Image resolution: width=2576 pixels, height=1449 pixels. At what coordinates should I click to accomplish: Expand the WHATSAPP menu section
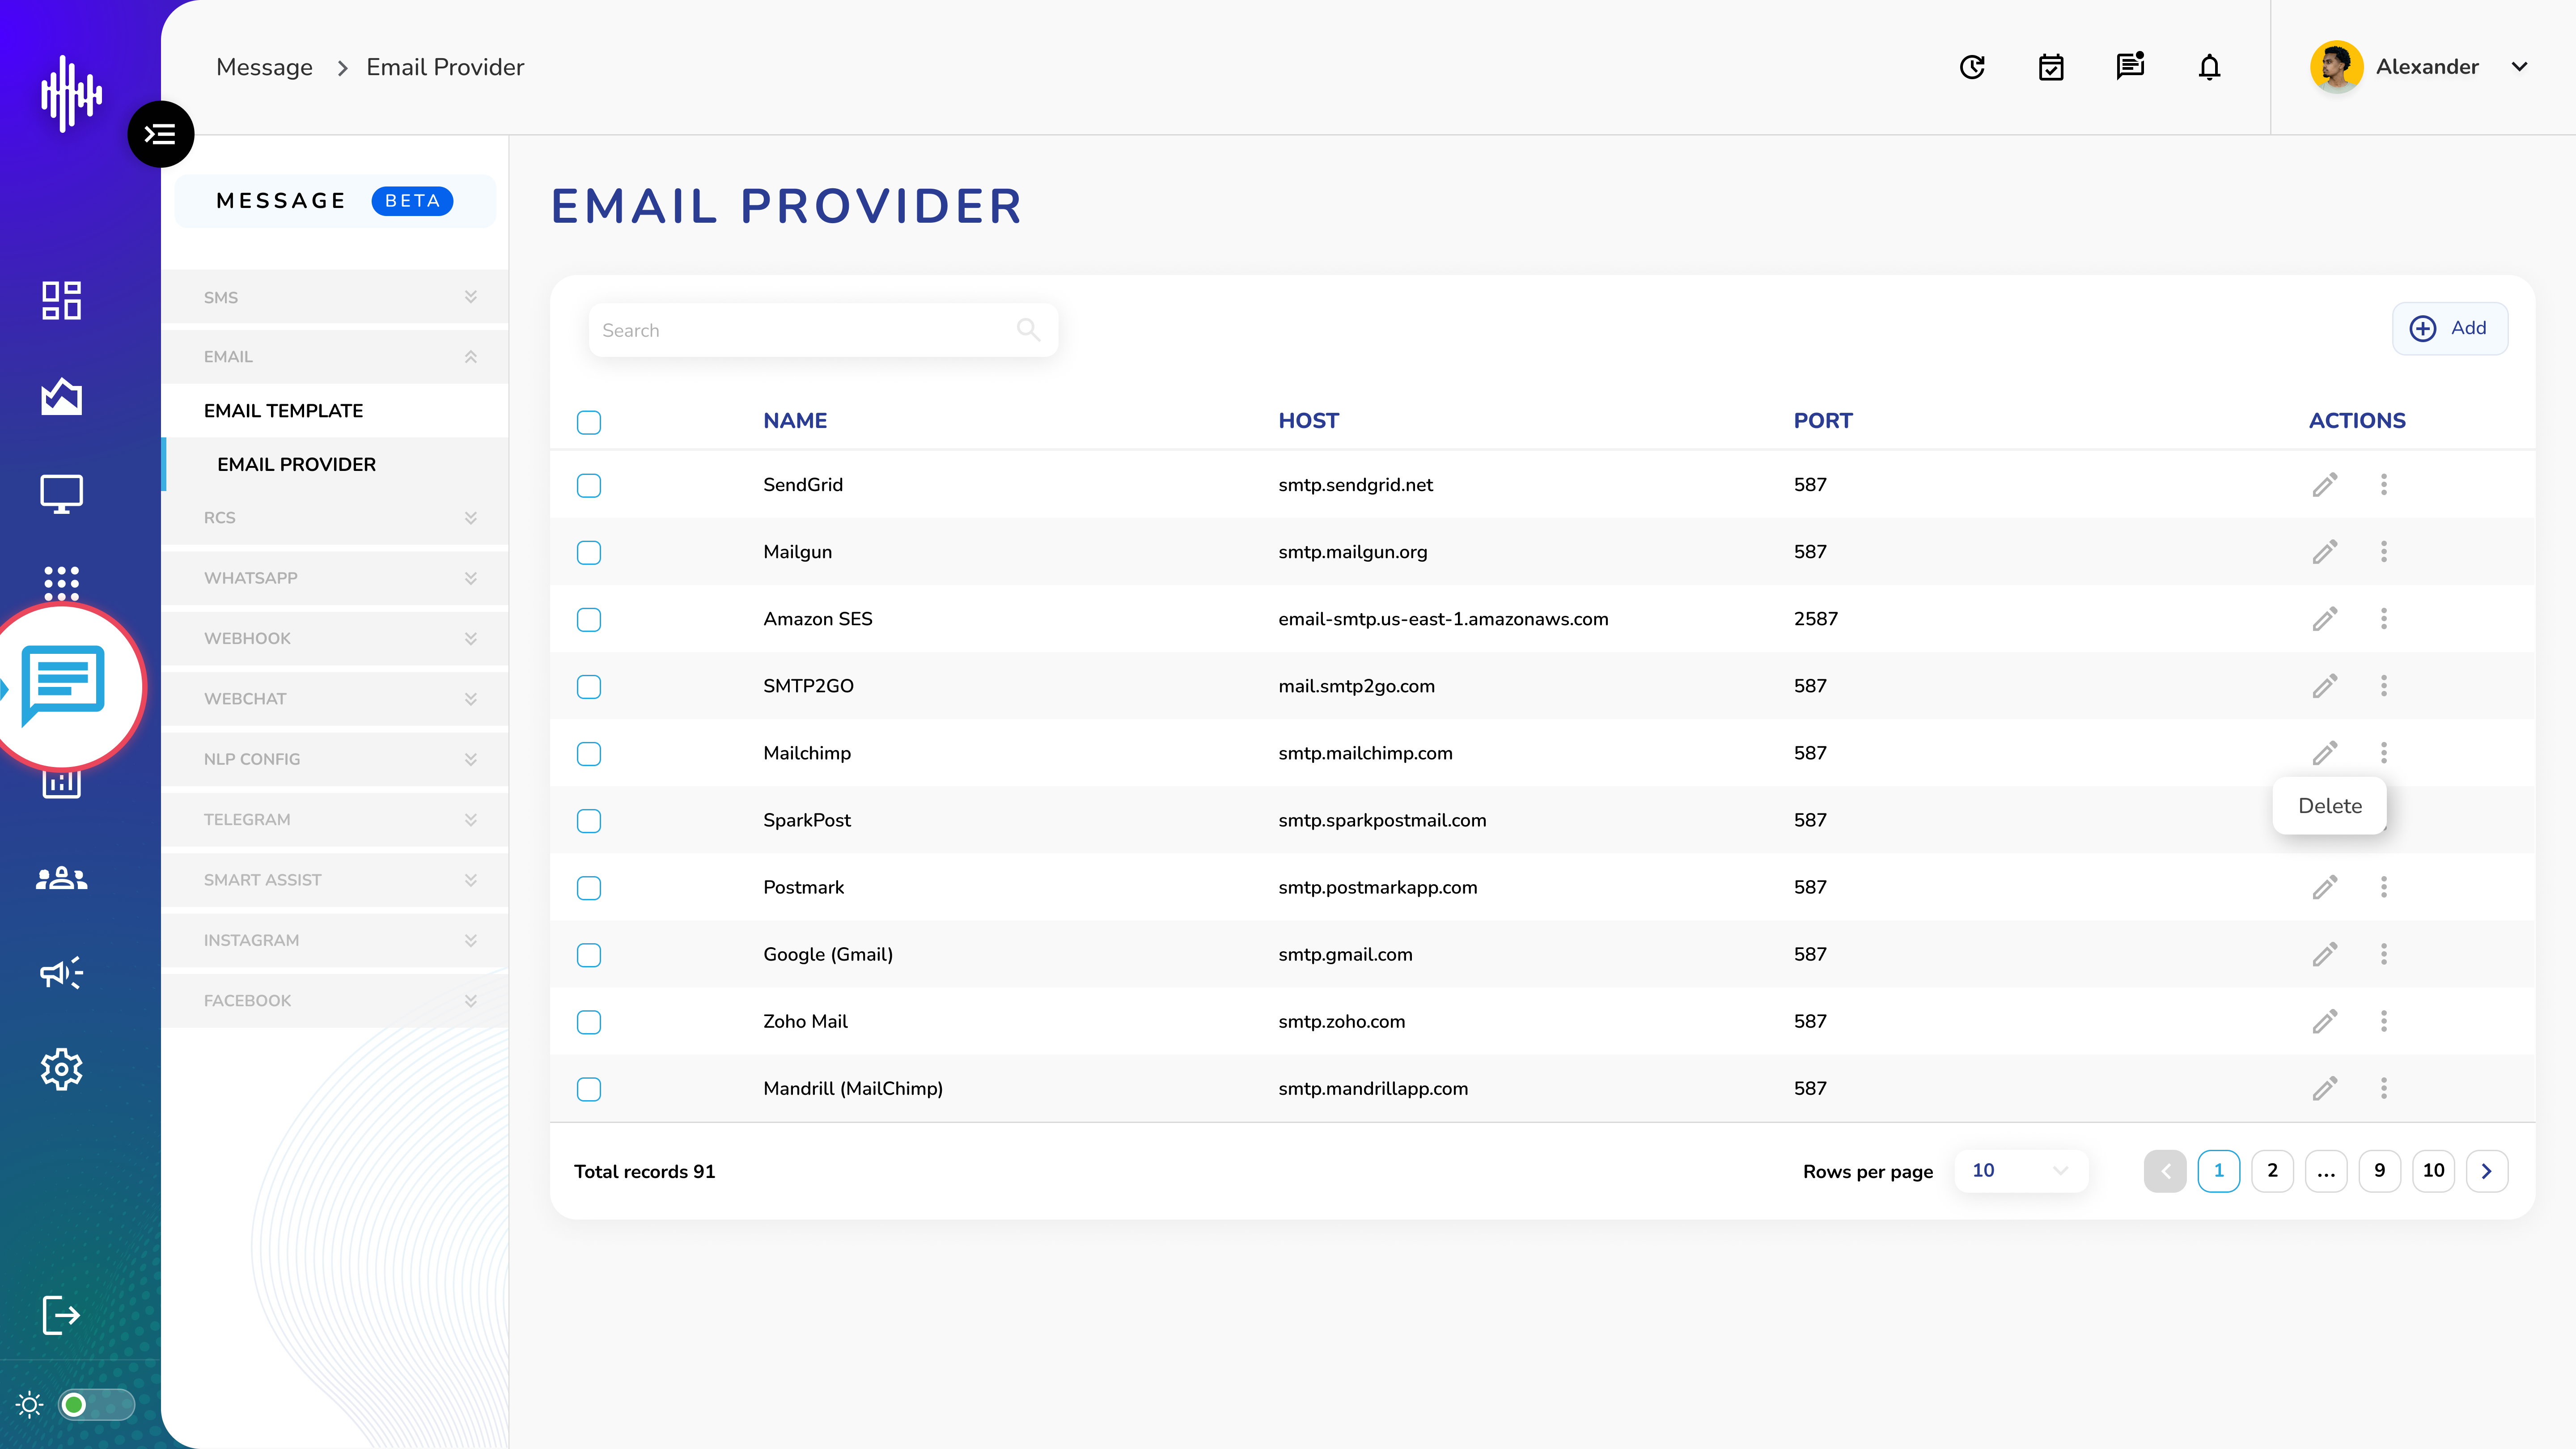(335, 578)
